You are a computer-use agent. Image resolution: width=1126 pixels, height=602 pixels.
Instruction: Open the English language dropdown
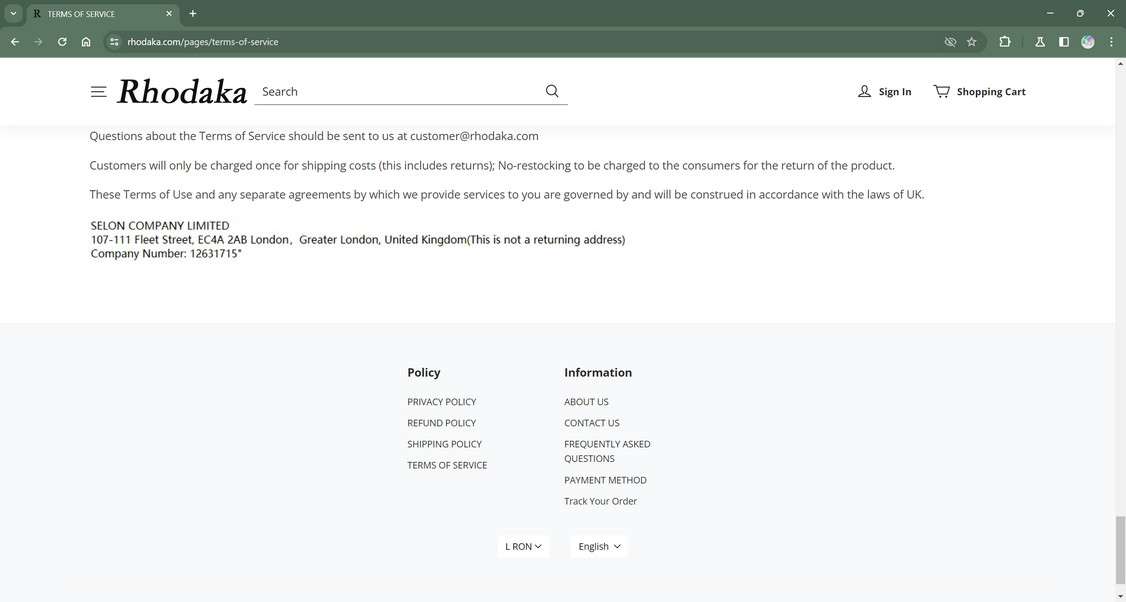pyautogui.click(x=599, y=547)
